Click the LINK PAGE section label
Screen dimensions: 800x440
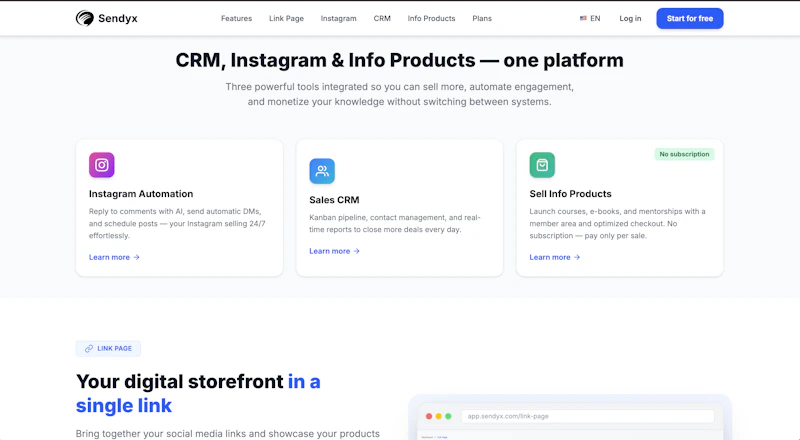(108, 349)
